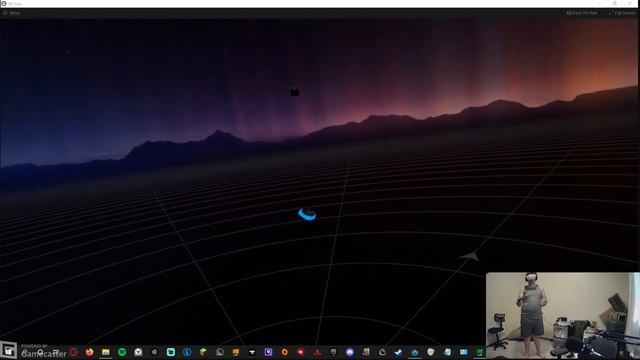Click the Full Screen button

click(x=622, y=13)
